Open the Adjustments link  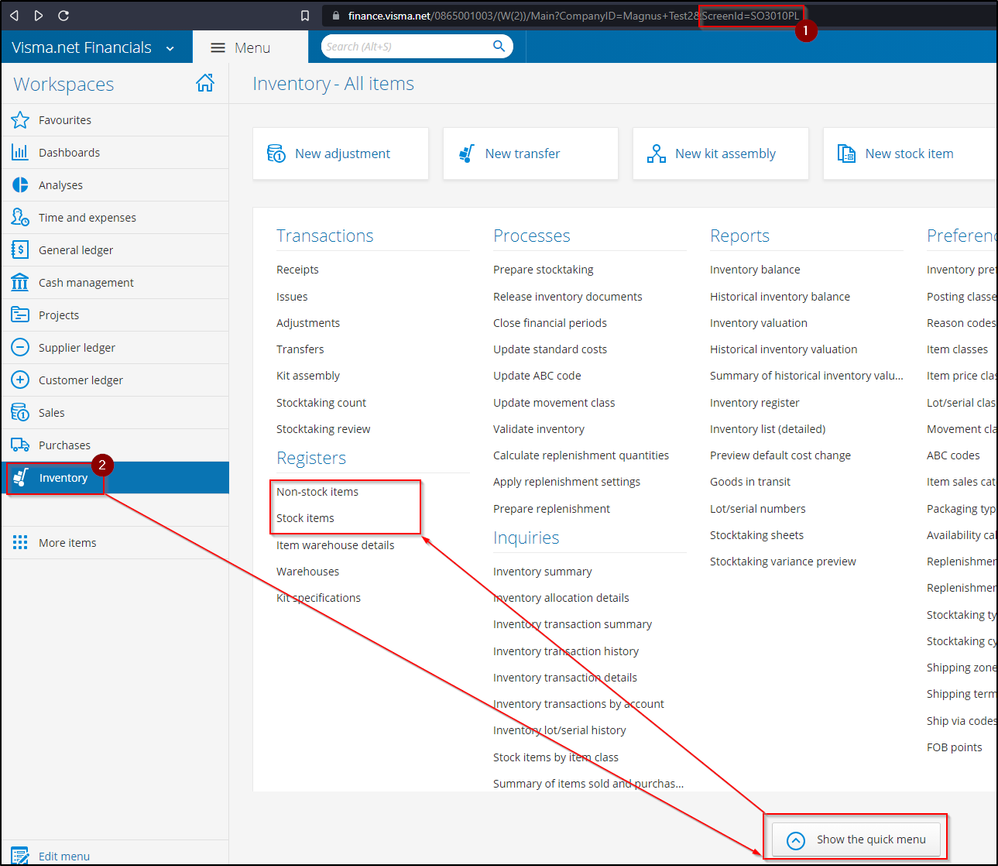(307, 323)
